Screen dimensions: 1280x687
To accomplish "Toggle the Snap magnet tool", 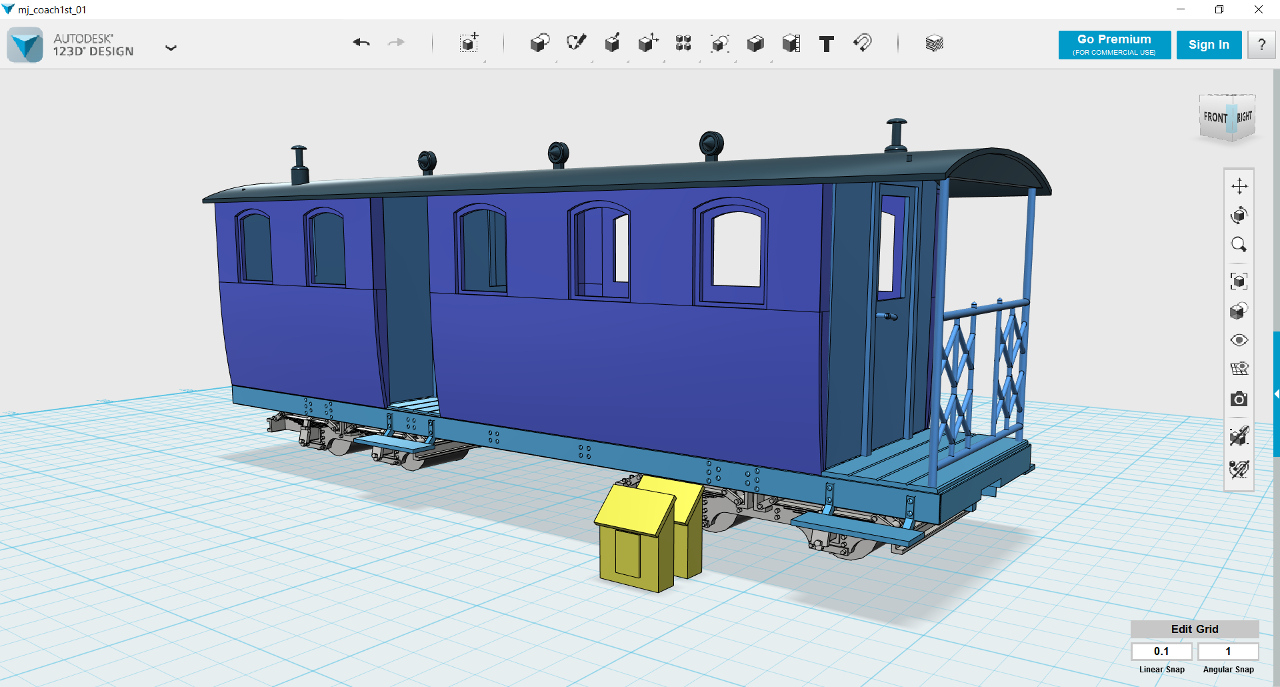I will 862,43.
